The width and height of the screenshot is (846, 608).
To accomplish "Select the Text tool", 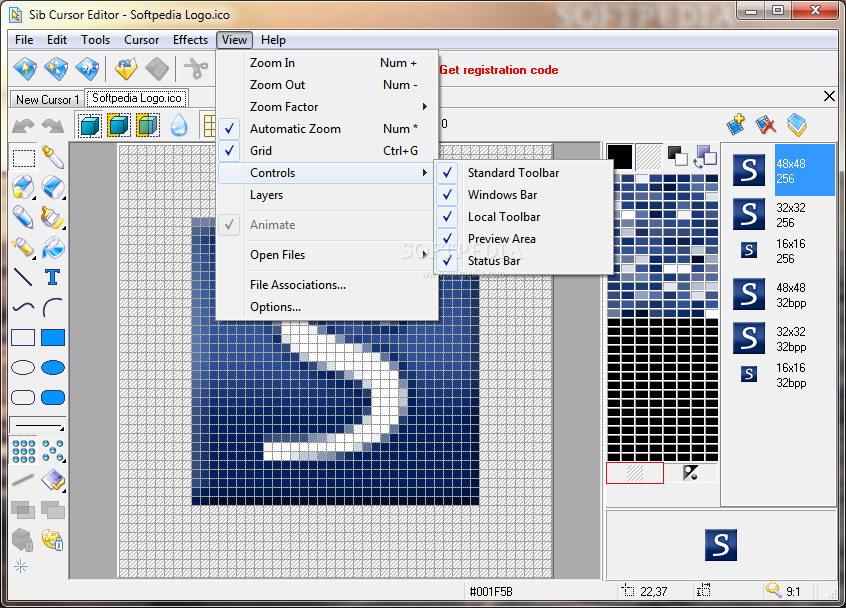I will click(52, 277).
